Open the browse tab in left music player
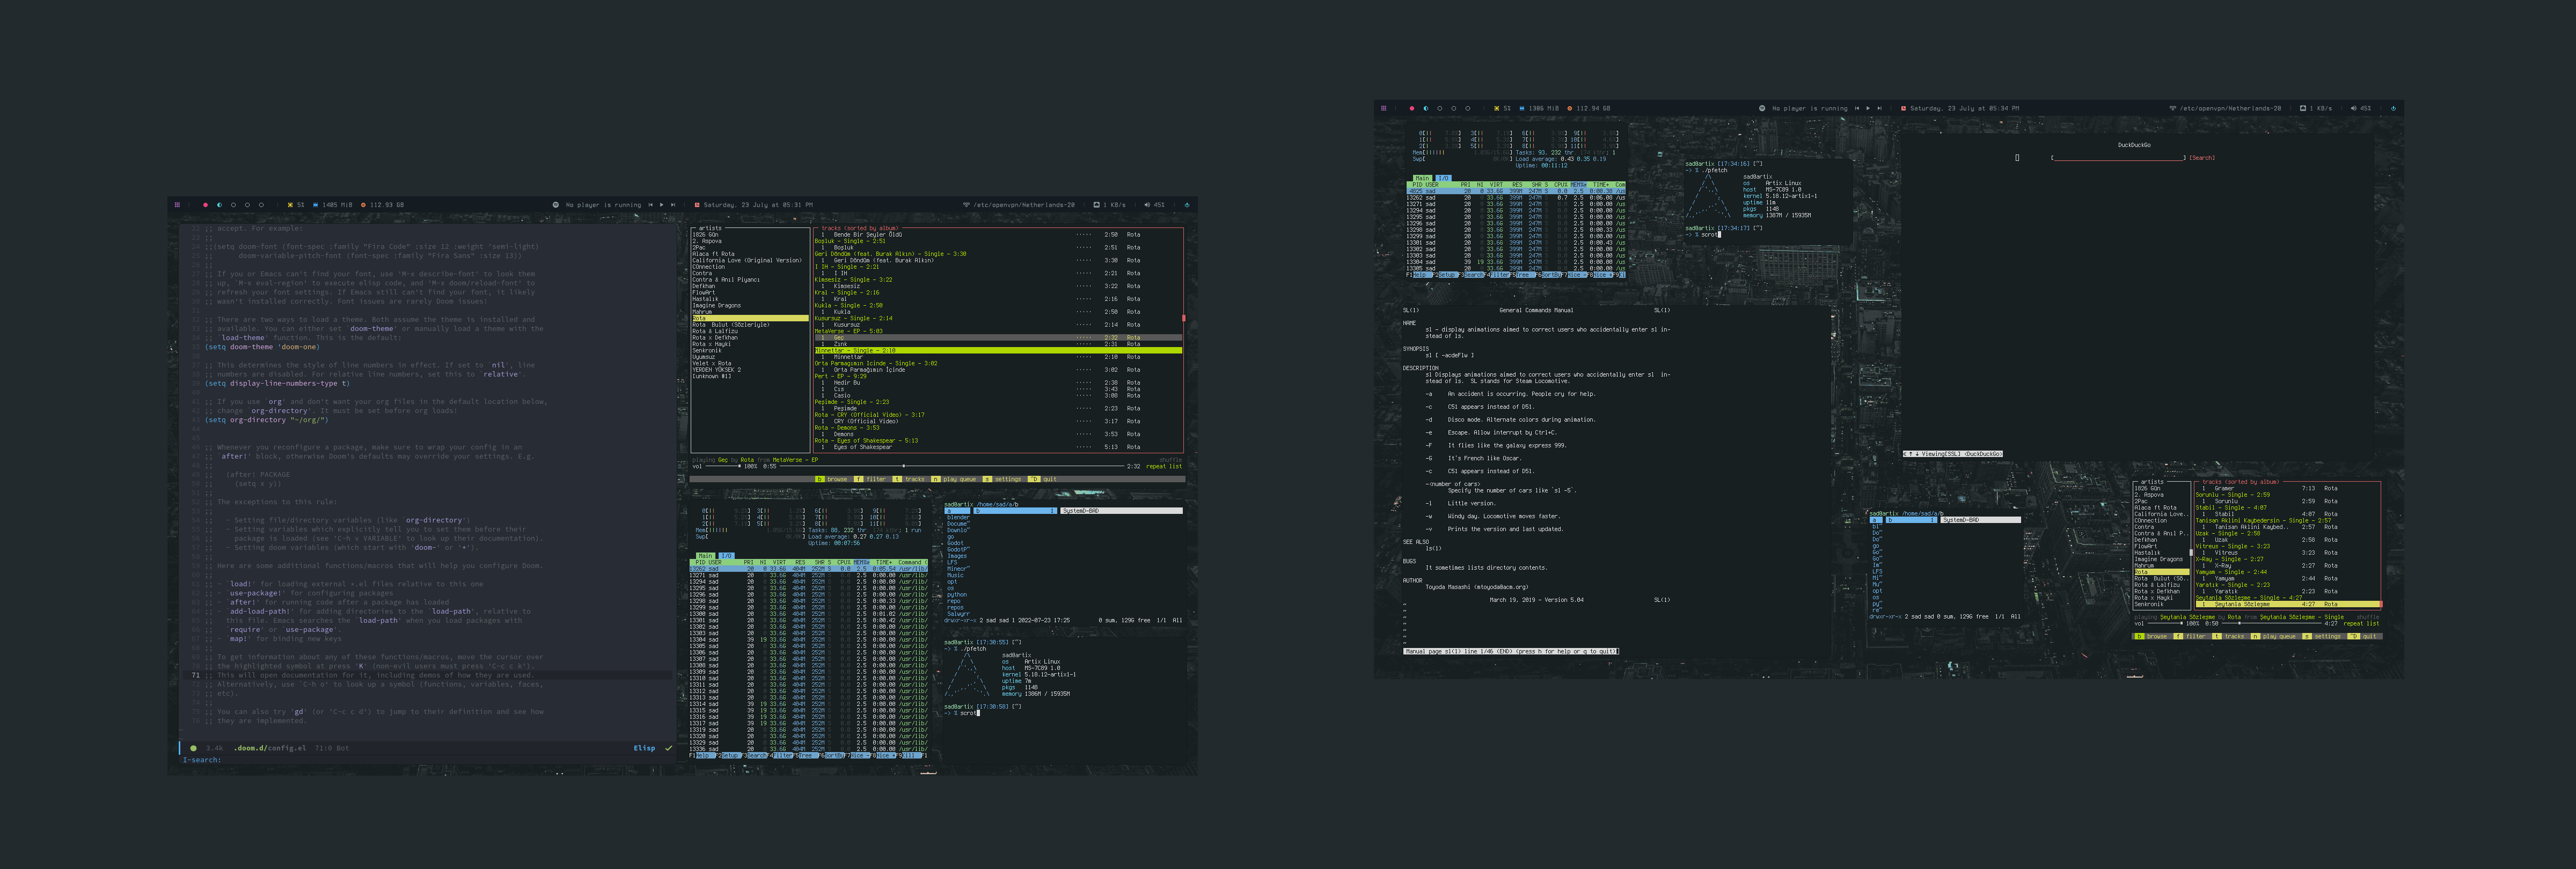 (x=832, y=479)
